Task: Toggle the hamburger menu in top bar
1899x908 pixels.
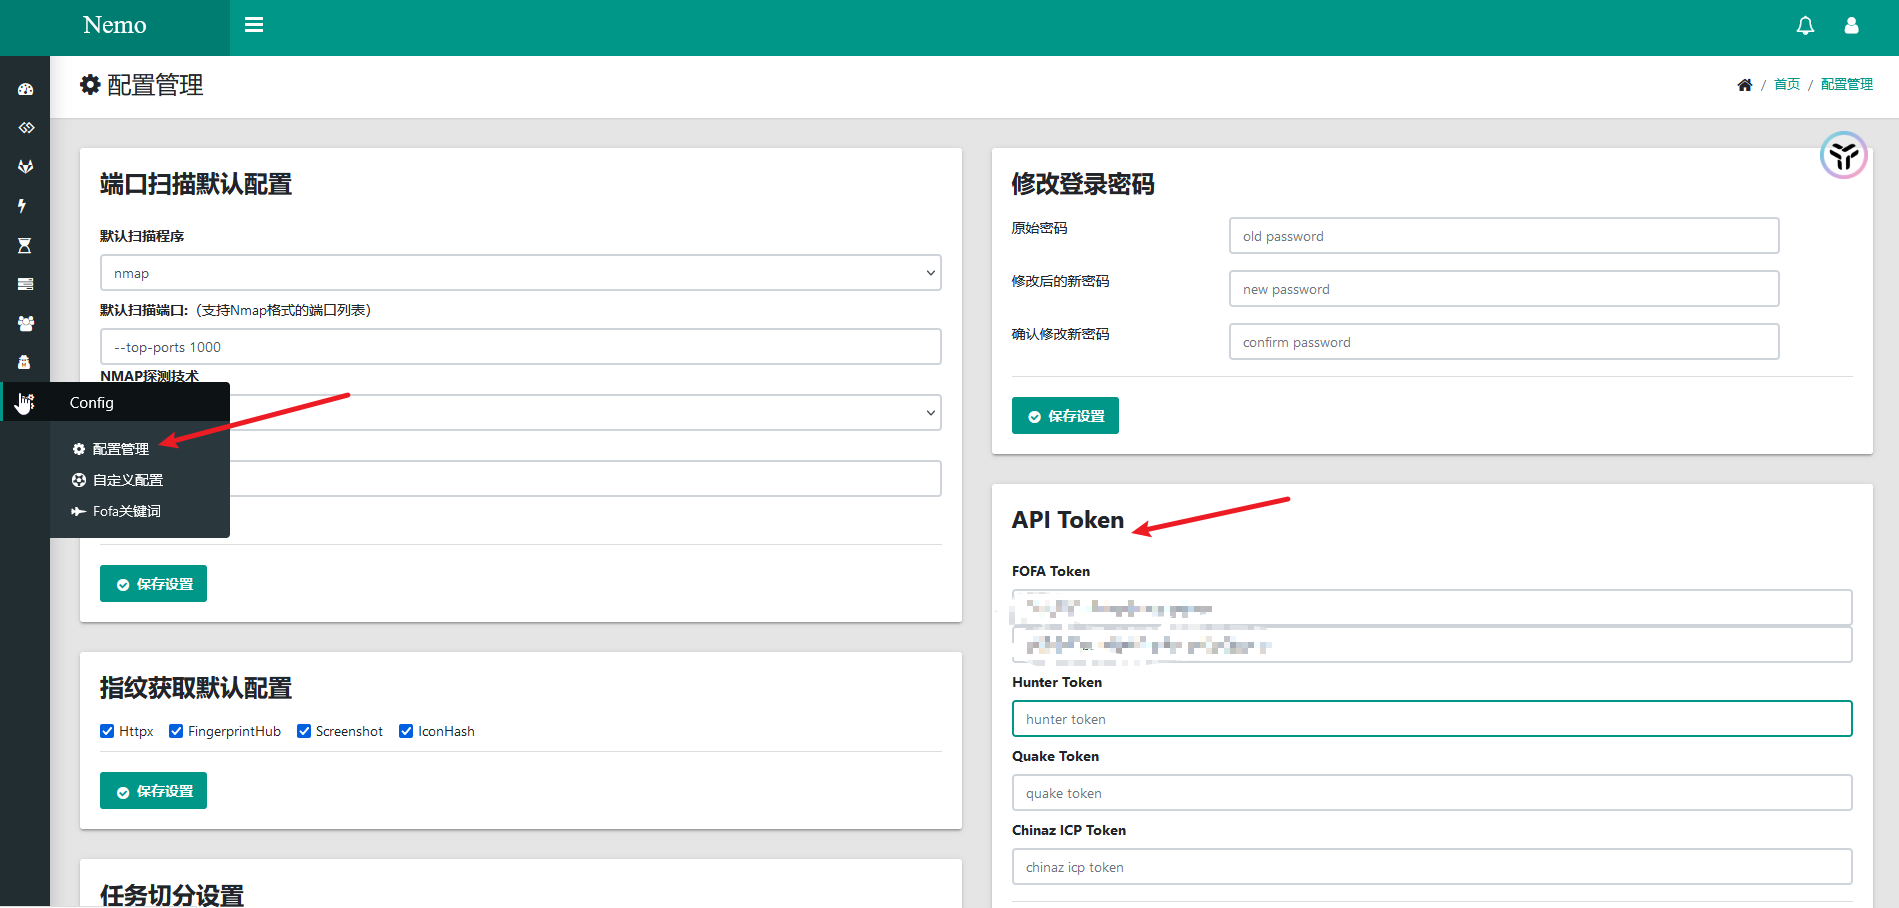Action: coord(254,25)
